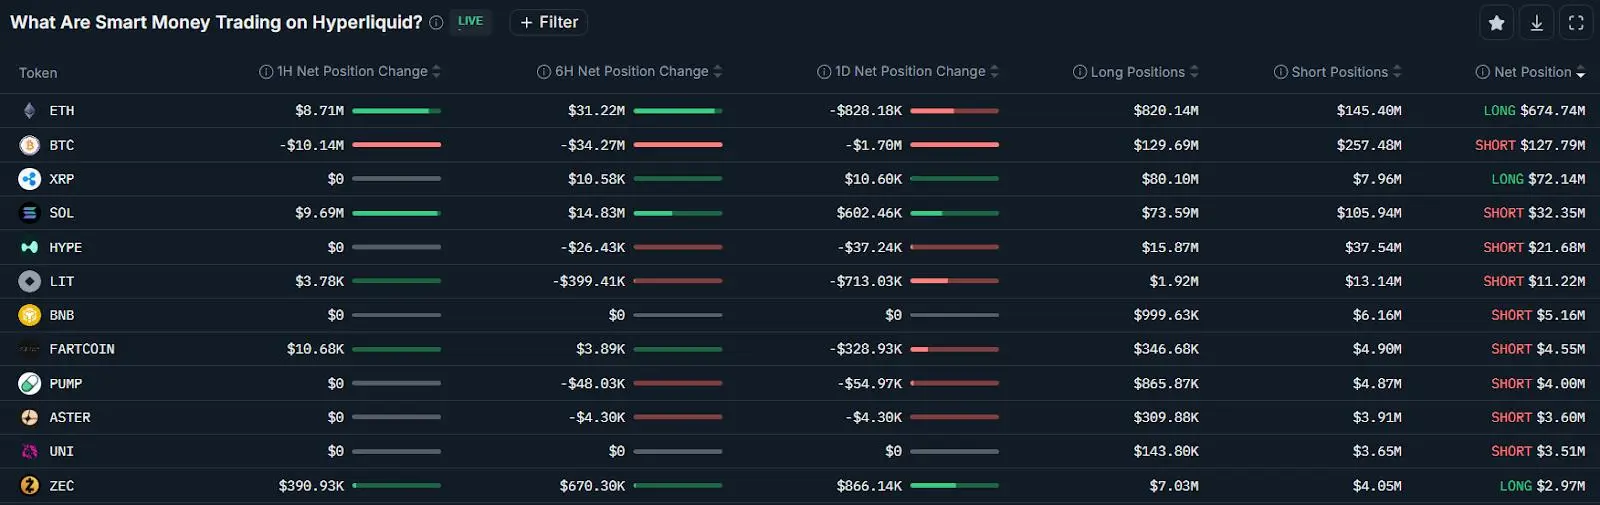Click the XRP token icon
The image size is (1600, 505).
pyautogui.click(x=29, y=179)
